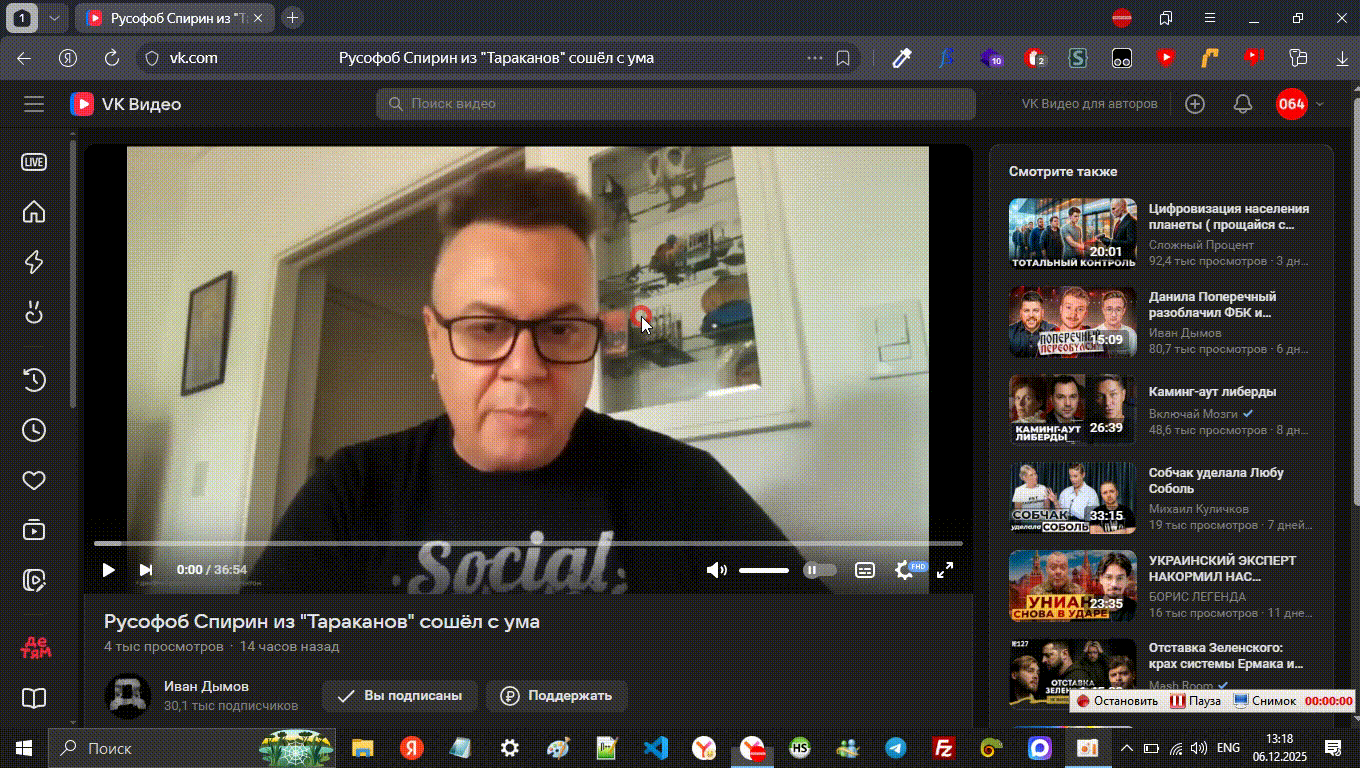
Task: Expand the profile menu next to avatar
Action: tap(1320, 104)
